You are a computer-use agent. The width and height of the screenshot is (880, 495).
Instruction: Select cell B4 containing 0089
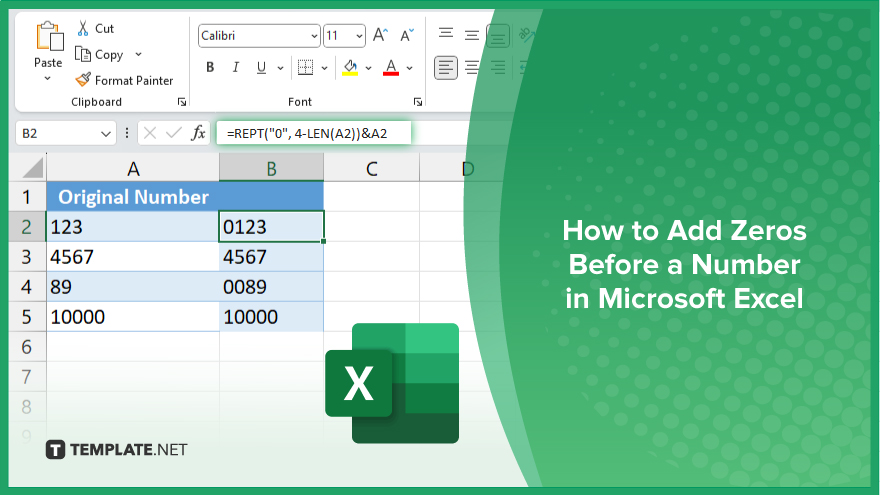[x=271, y=287]
